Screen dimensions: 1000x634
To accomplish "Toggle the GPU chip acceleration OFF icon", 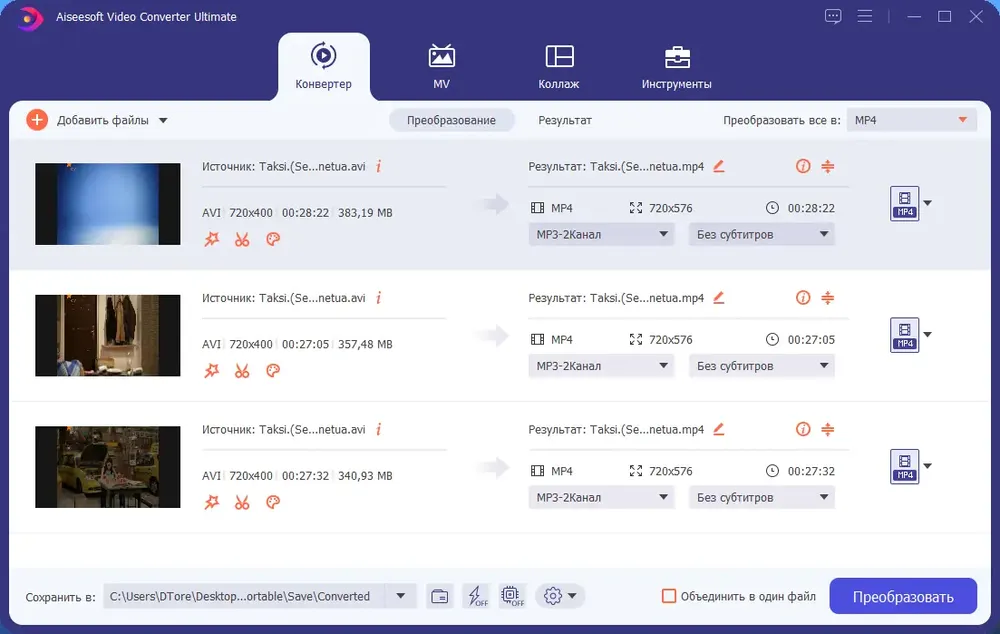I will pyautogui.click(x=512, y=596).
